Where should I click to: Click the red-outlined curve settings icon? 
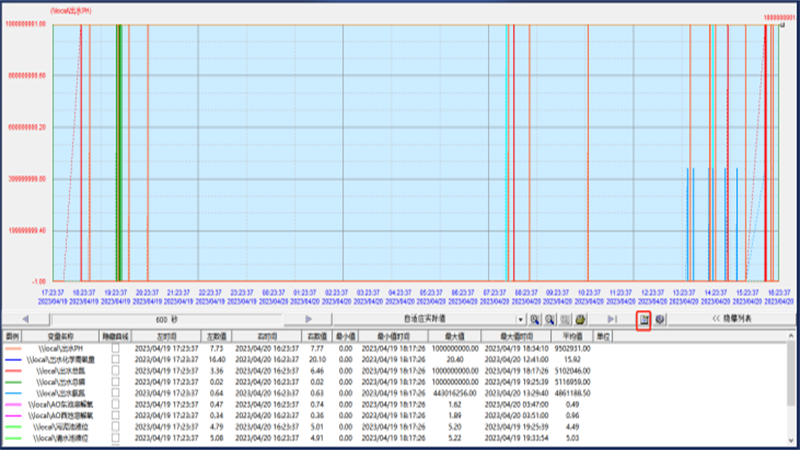[645, 319]
